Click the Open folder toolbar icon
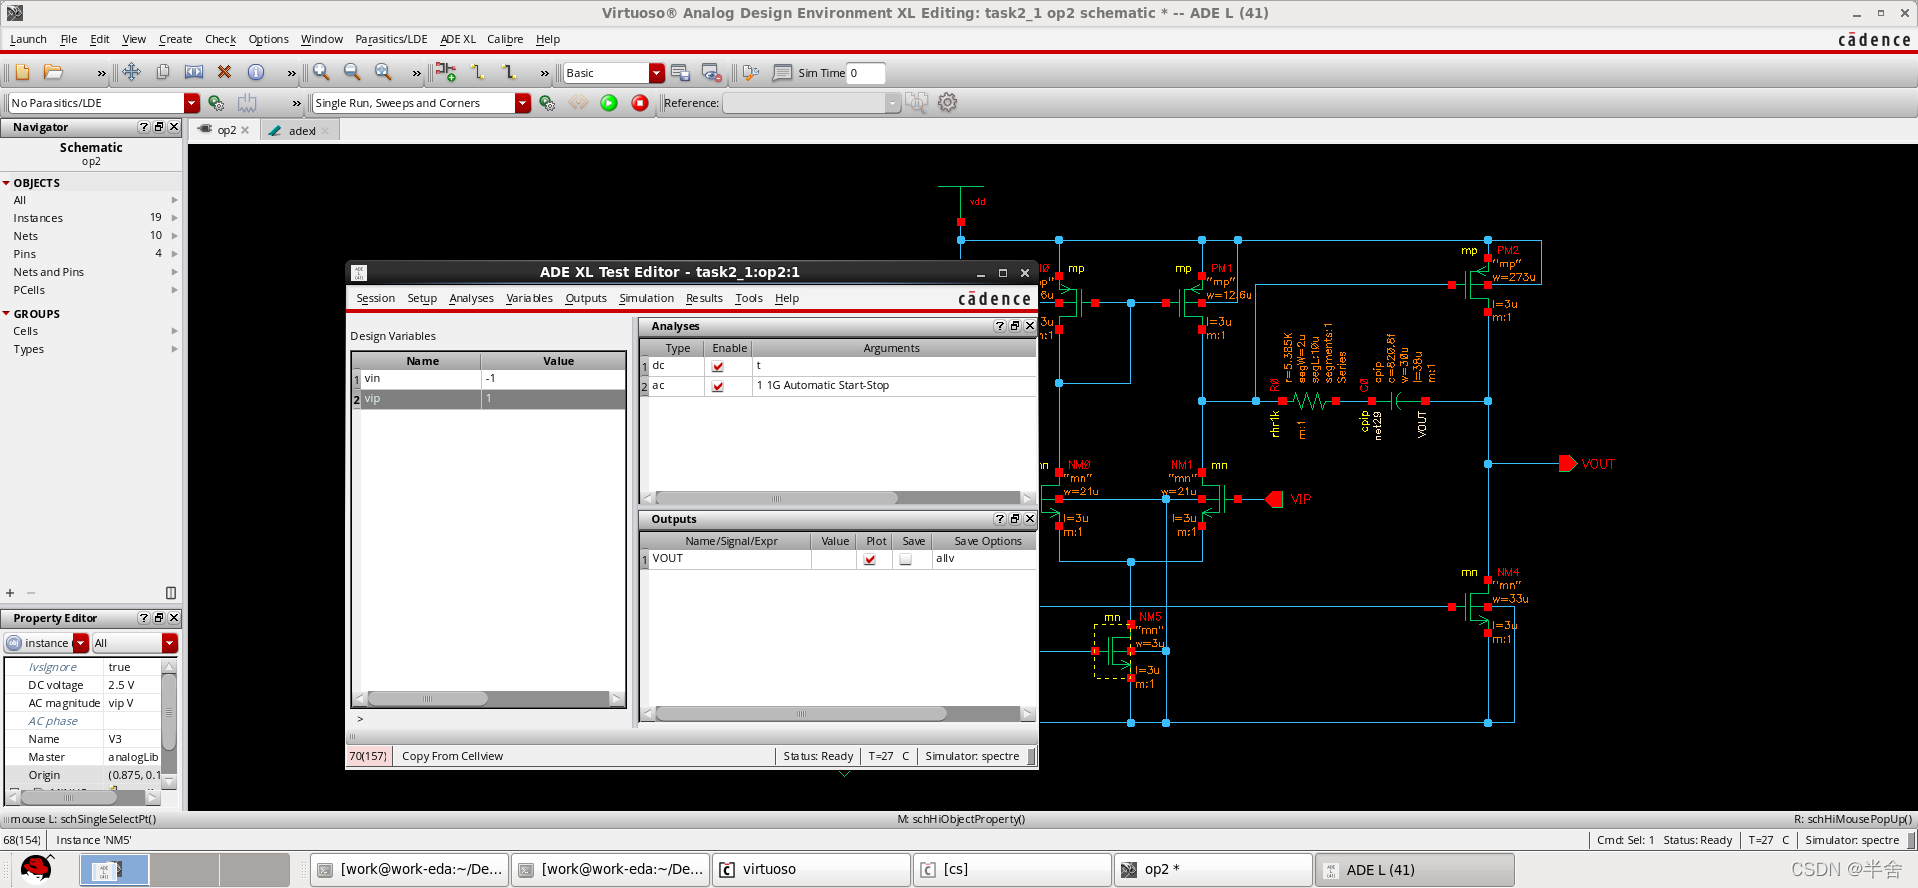 click(x=54, y=72)
